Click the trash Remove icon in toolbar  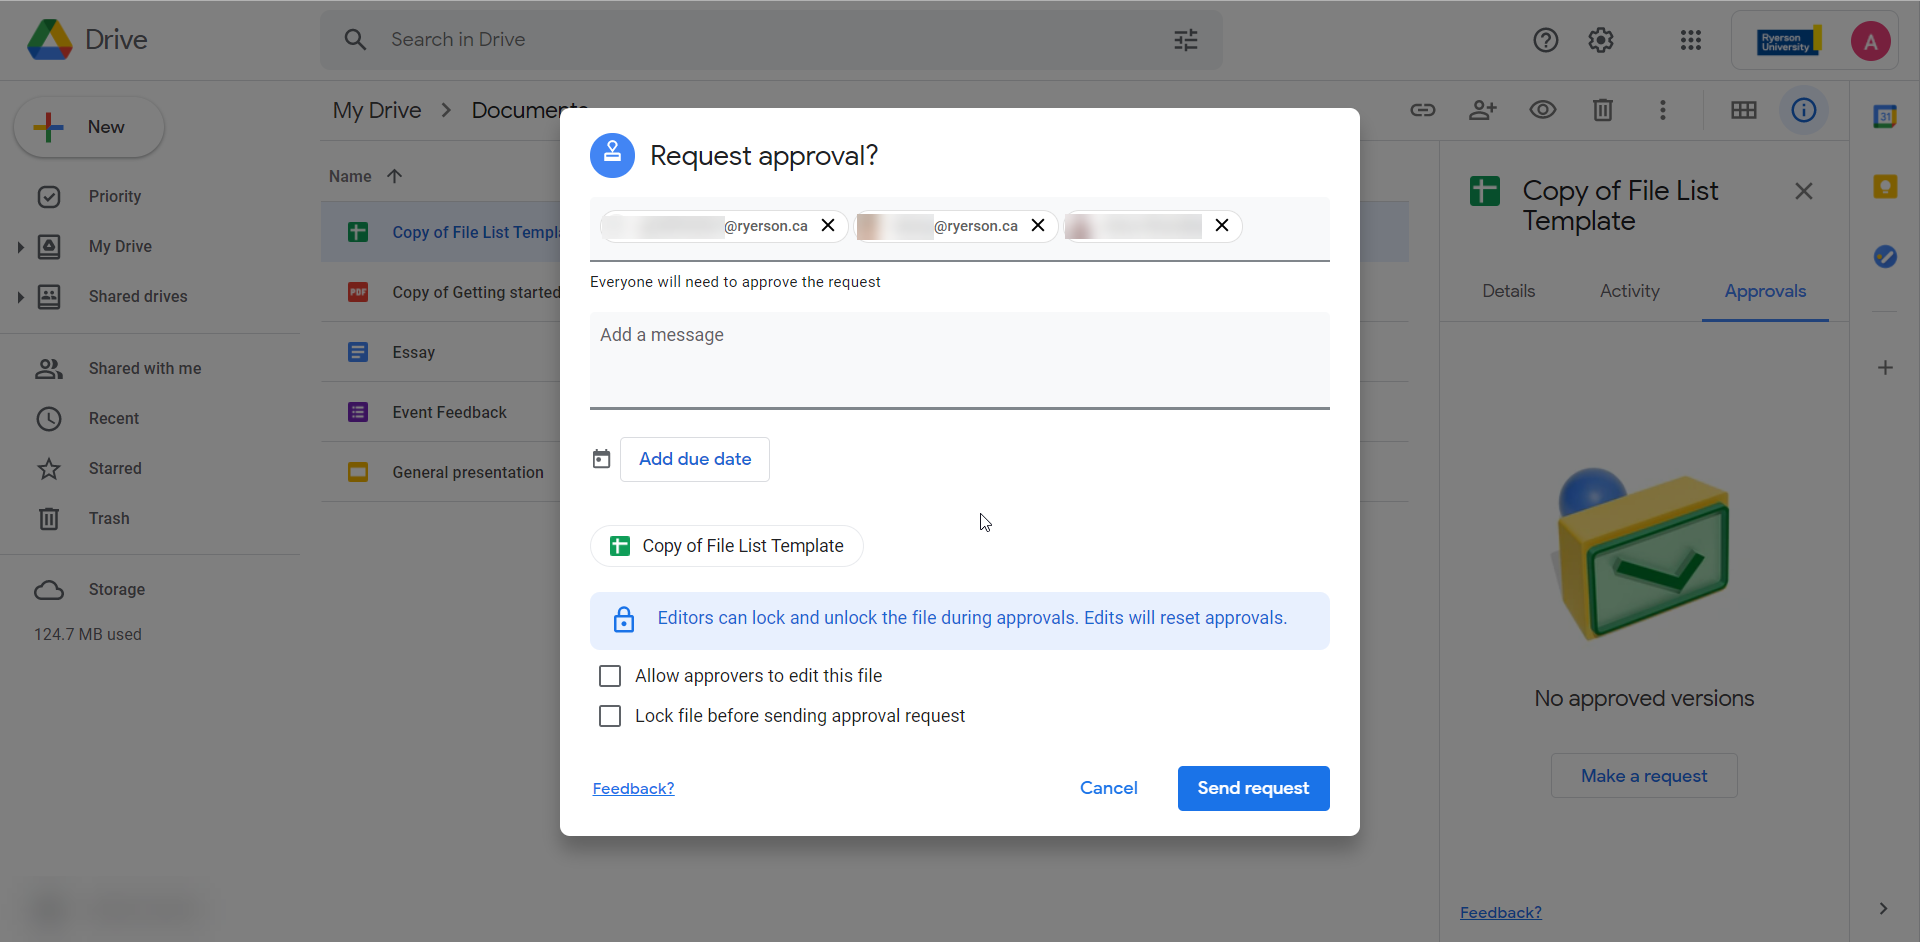[1602, 110]
